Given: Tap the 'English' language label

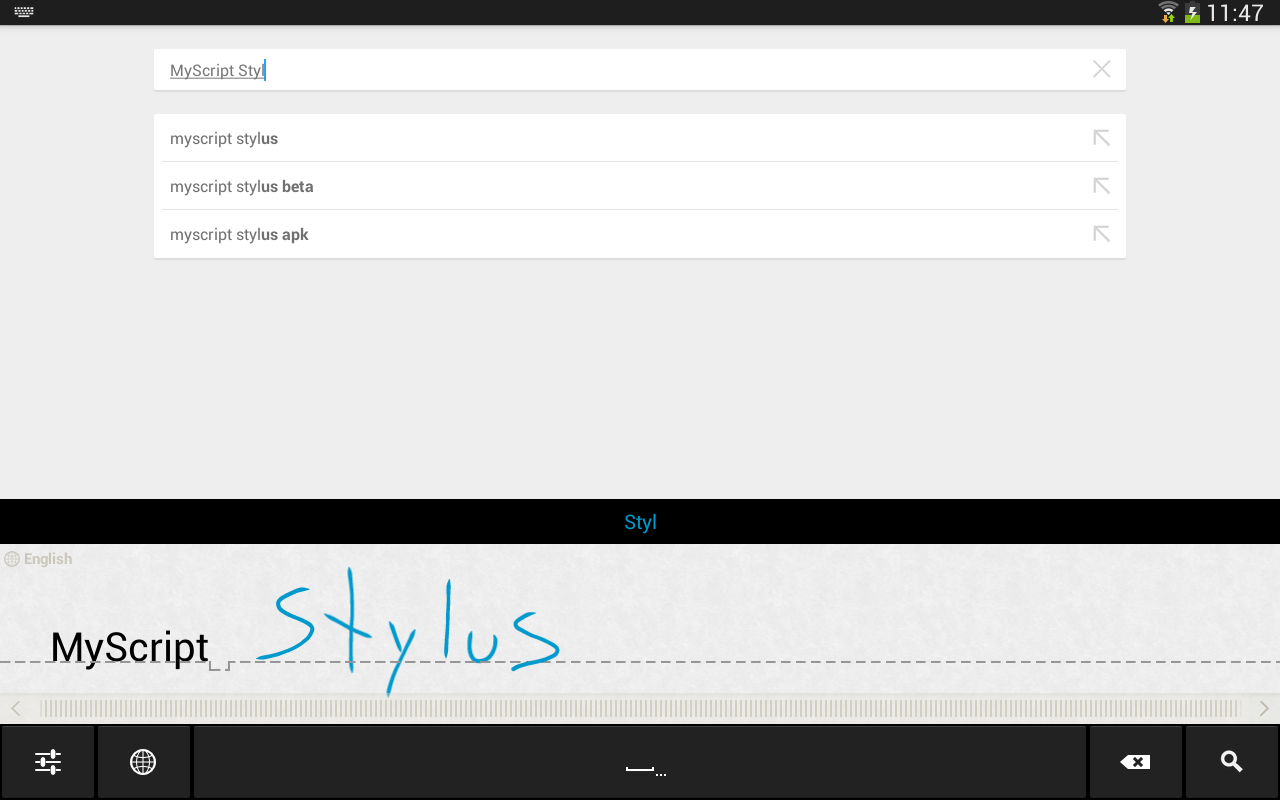Looking at the screenshot, I should coord(39,558).
